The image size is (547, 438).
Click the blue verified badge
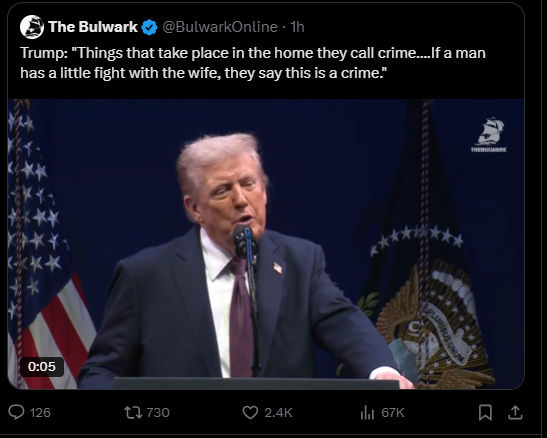point(149,27)
